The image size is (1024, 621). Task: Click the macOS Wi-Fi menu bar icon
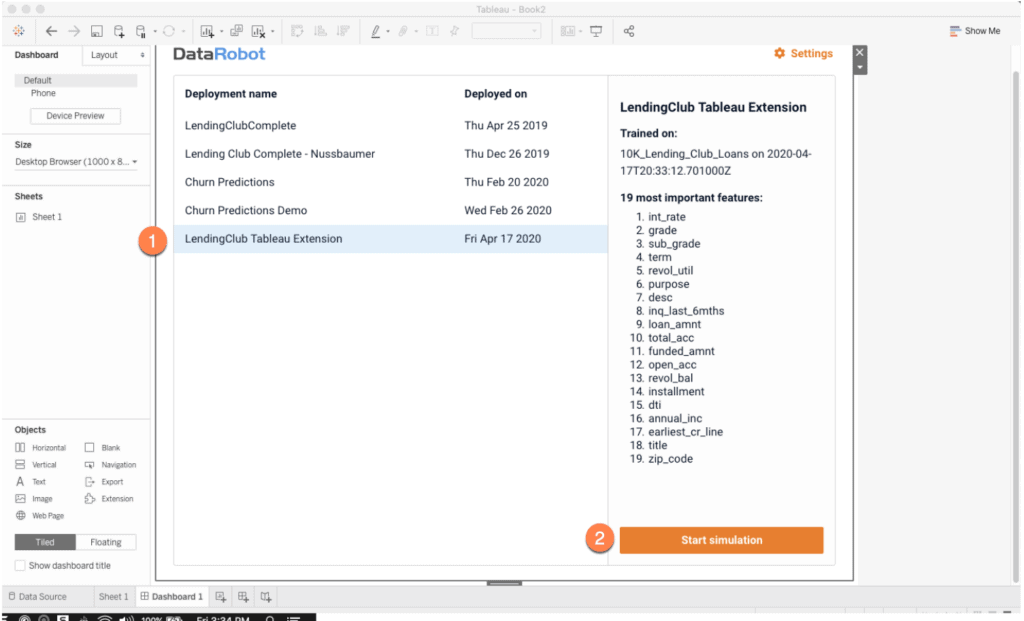point(104,618)
